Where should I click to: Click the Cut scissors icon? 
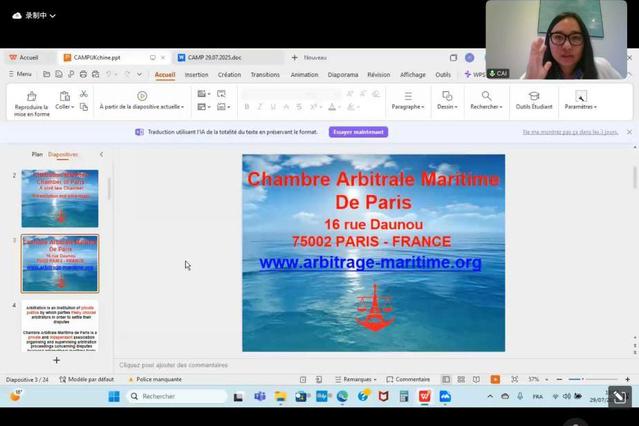(x=84, y=94)
